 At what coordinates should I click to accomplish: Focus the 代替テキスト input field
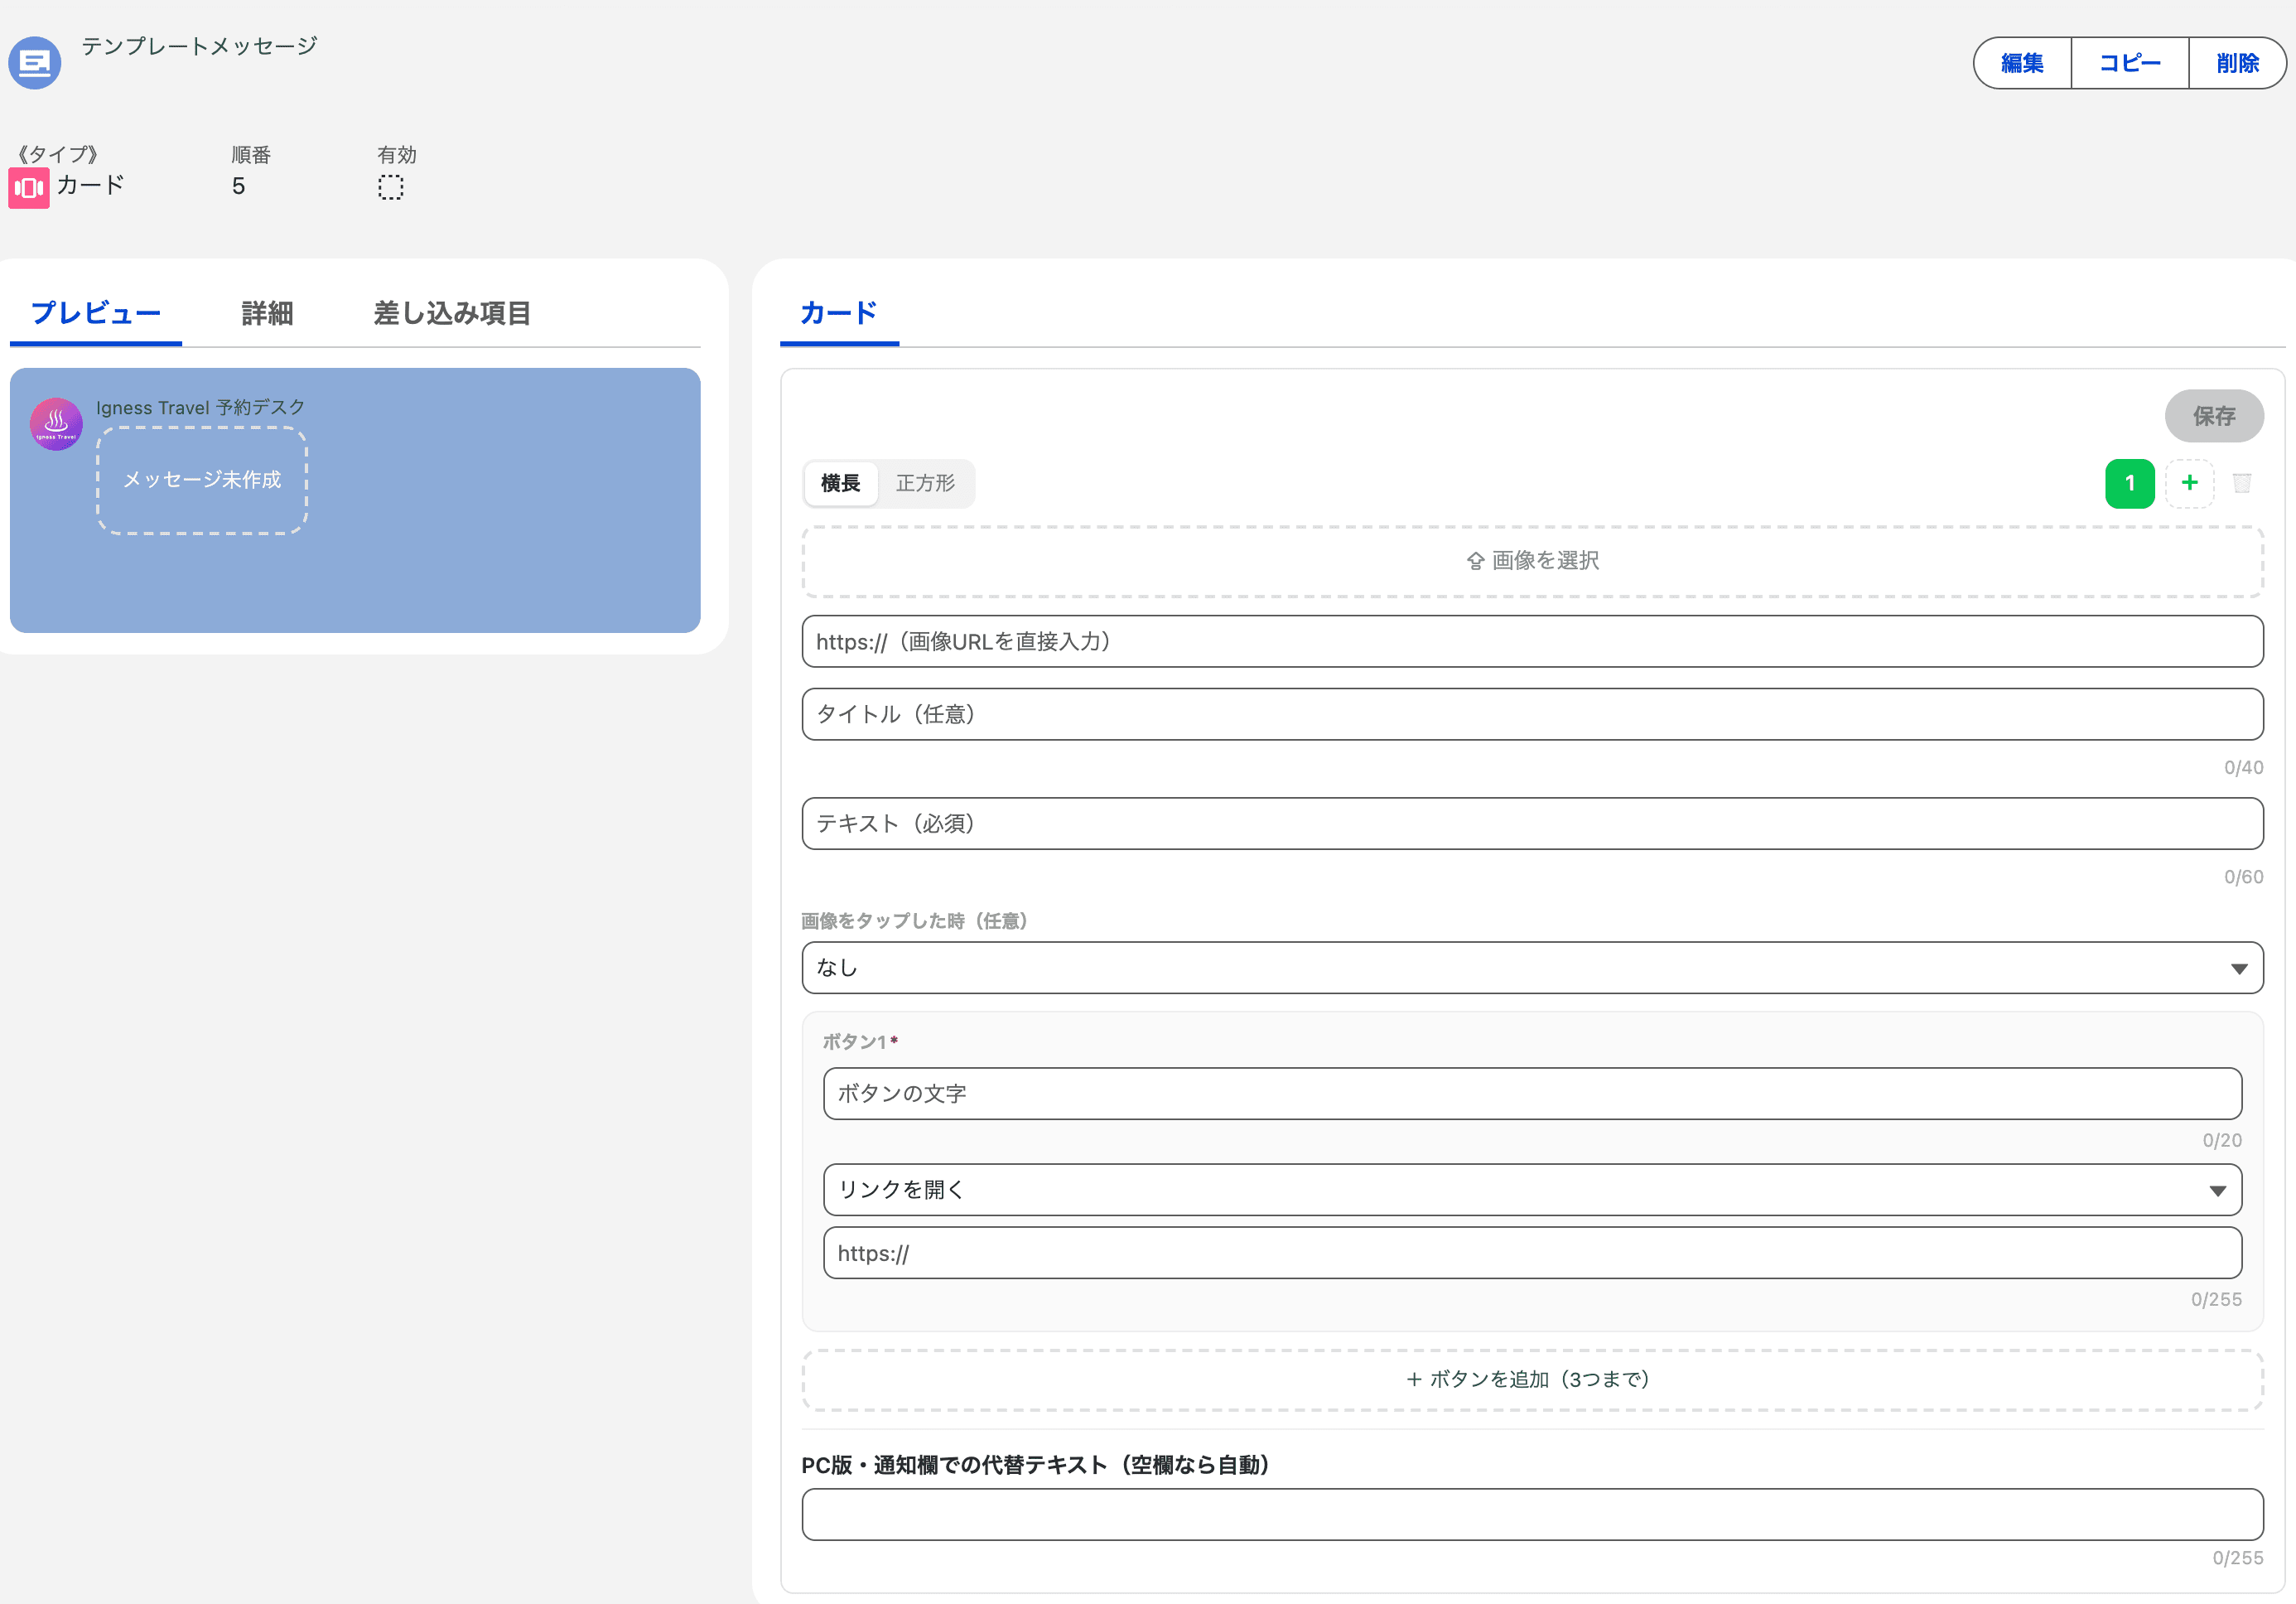(x=1532, y=1514)
